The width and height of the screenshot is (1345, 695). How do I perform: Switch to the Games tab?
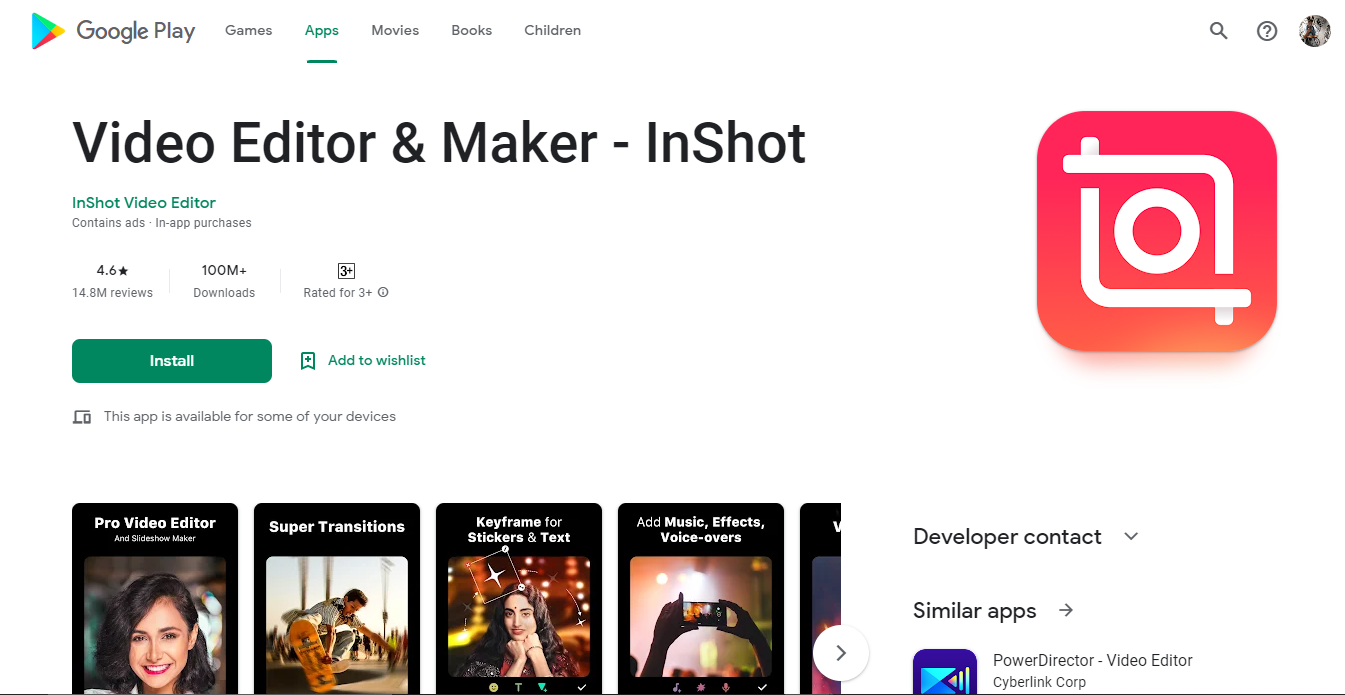tap(249, 31)
